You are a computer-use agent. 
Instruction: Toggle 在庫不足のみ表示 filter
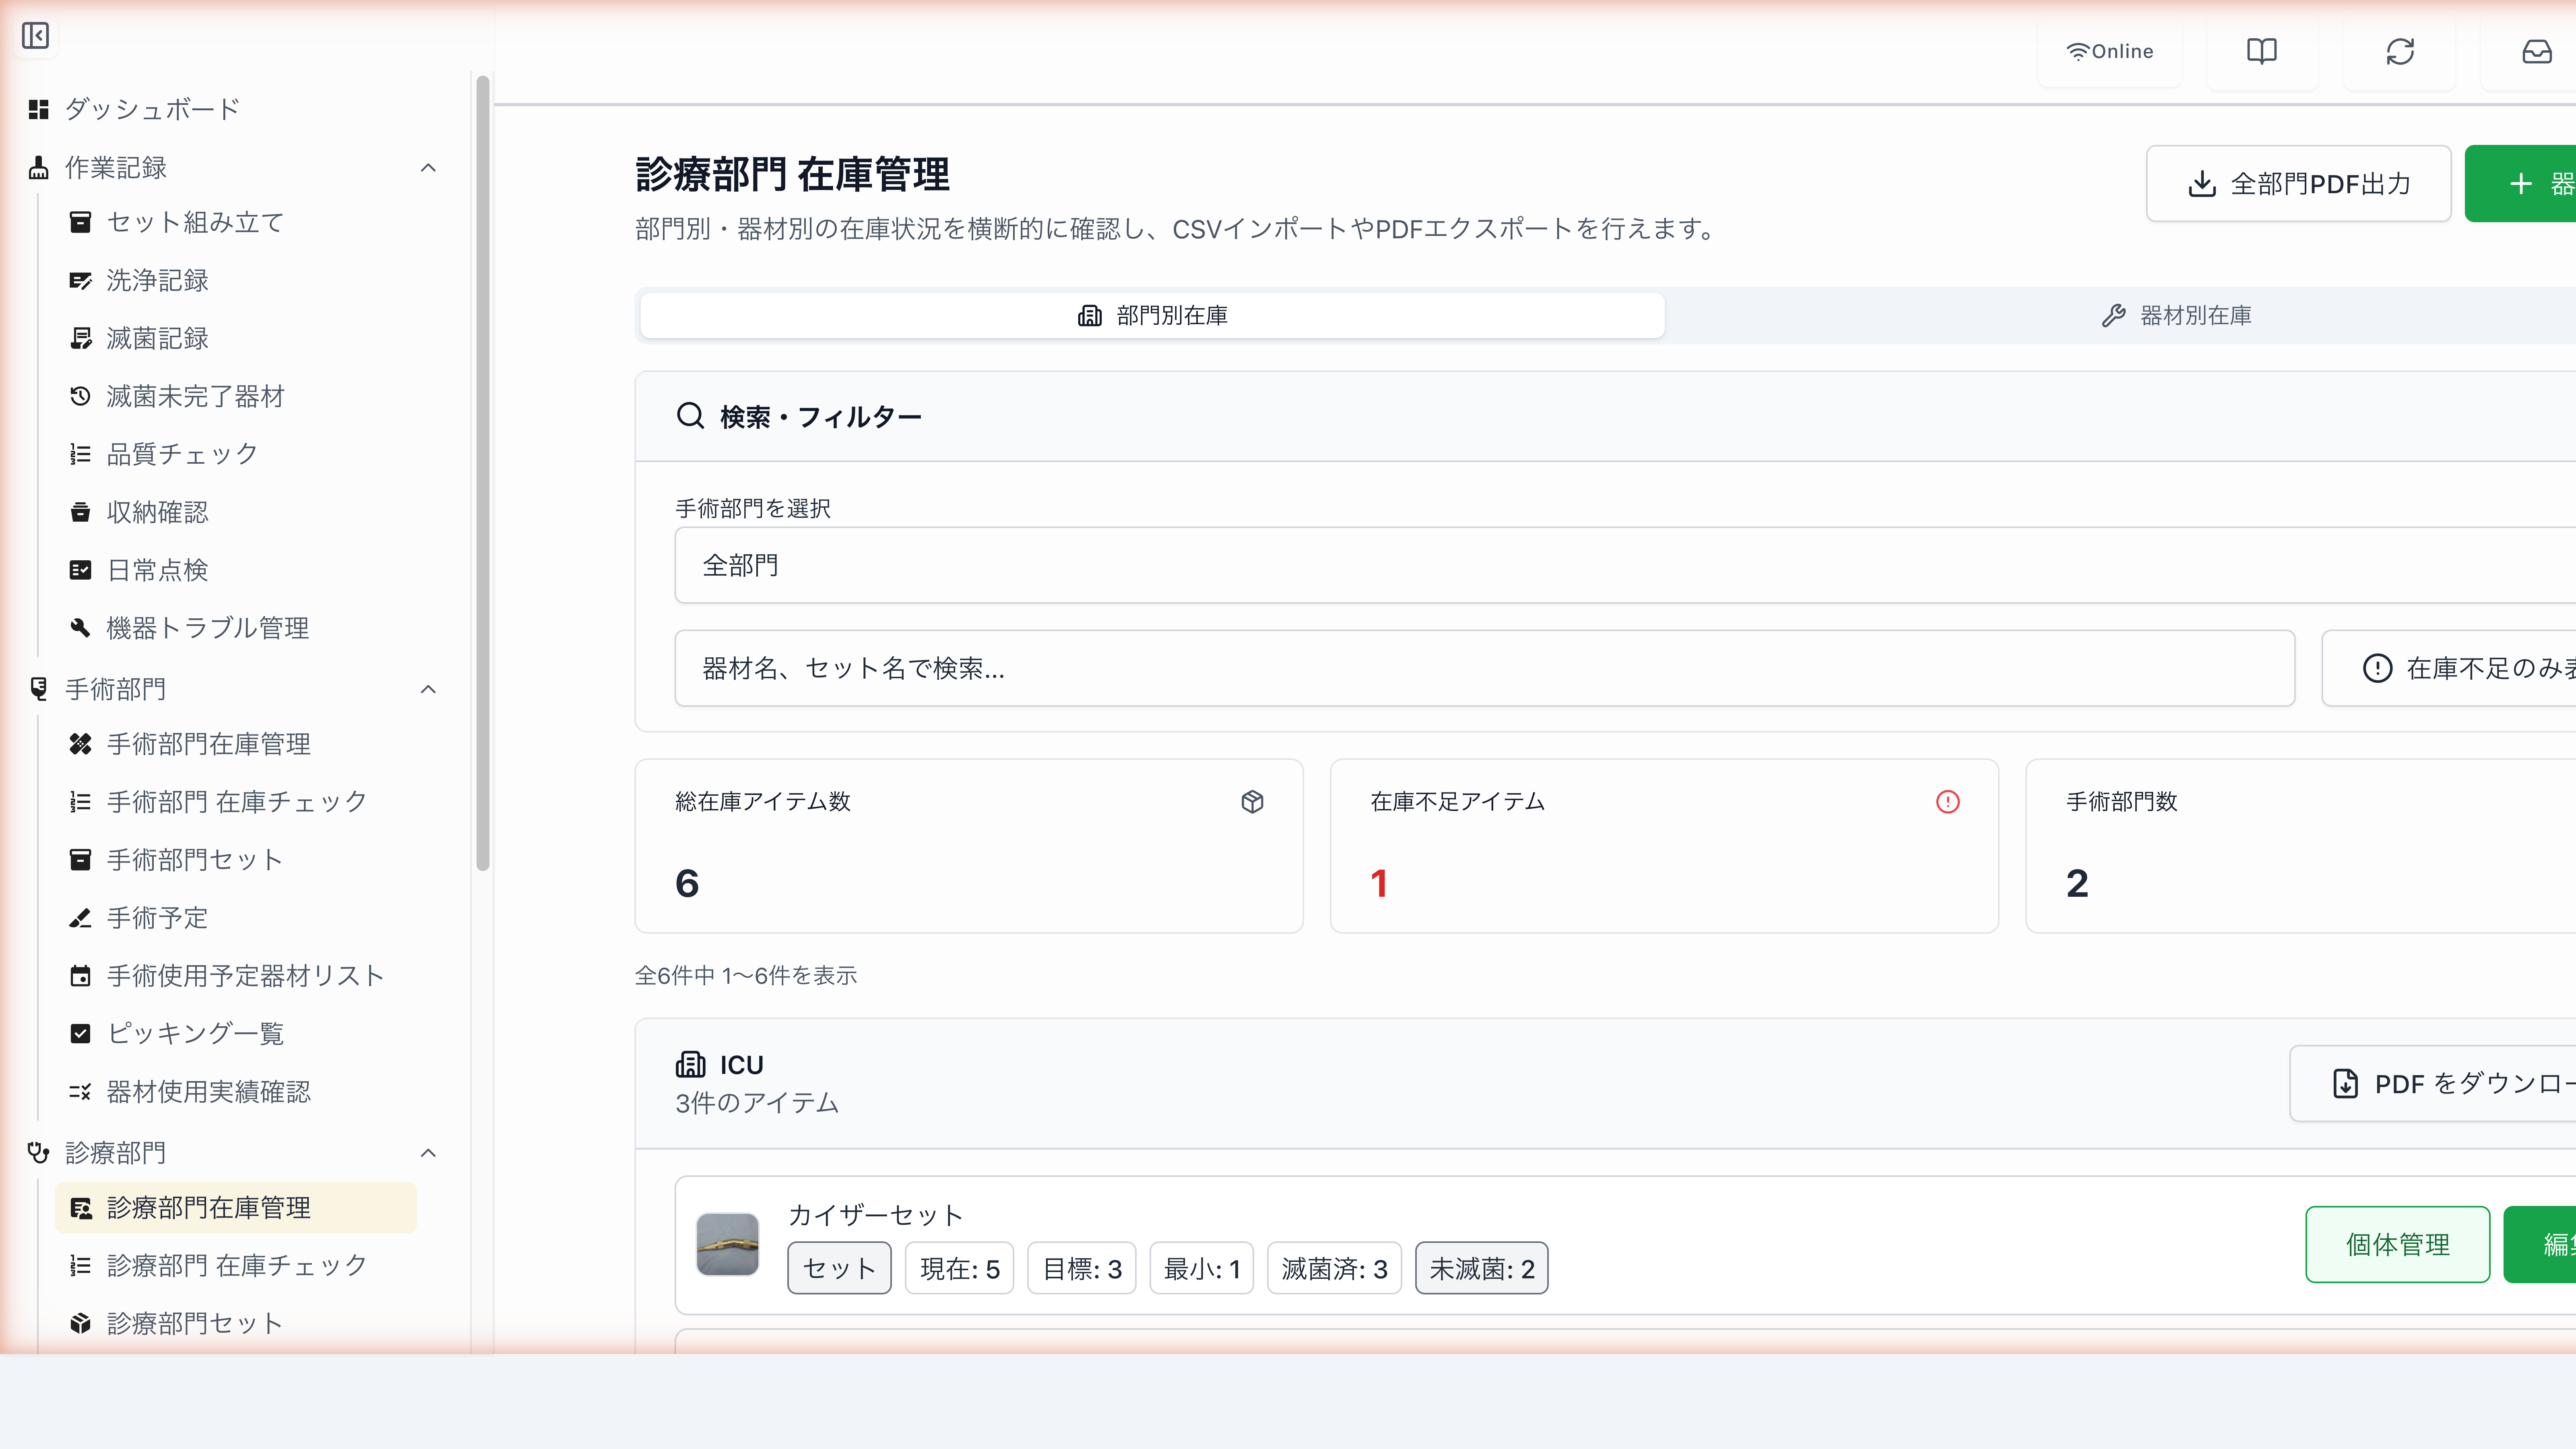coord(2449,668)
